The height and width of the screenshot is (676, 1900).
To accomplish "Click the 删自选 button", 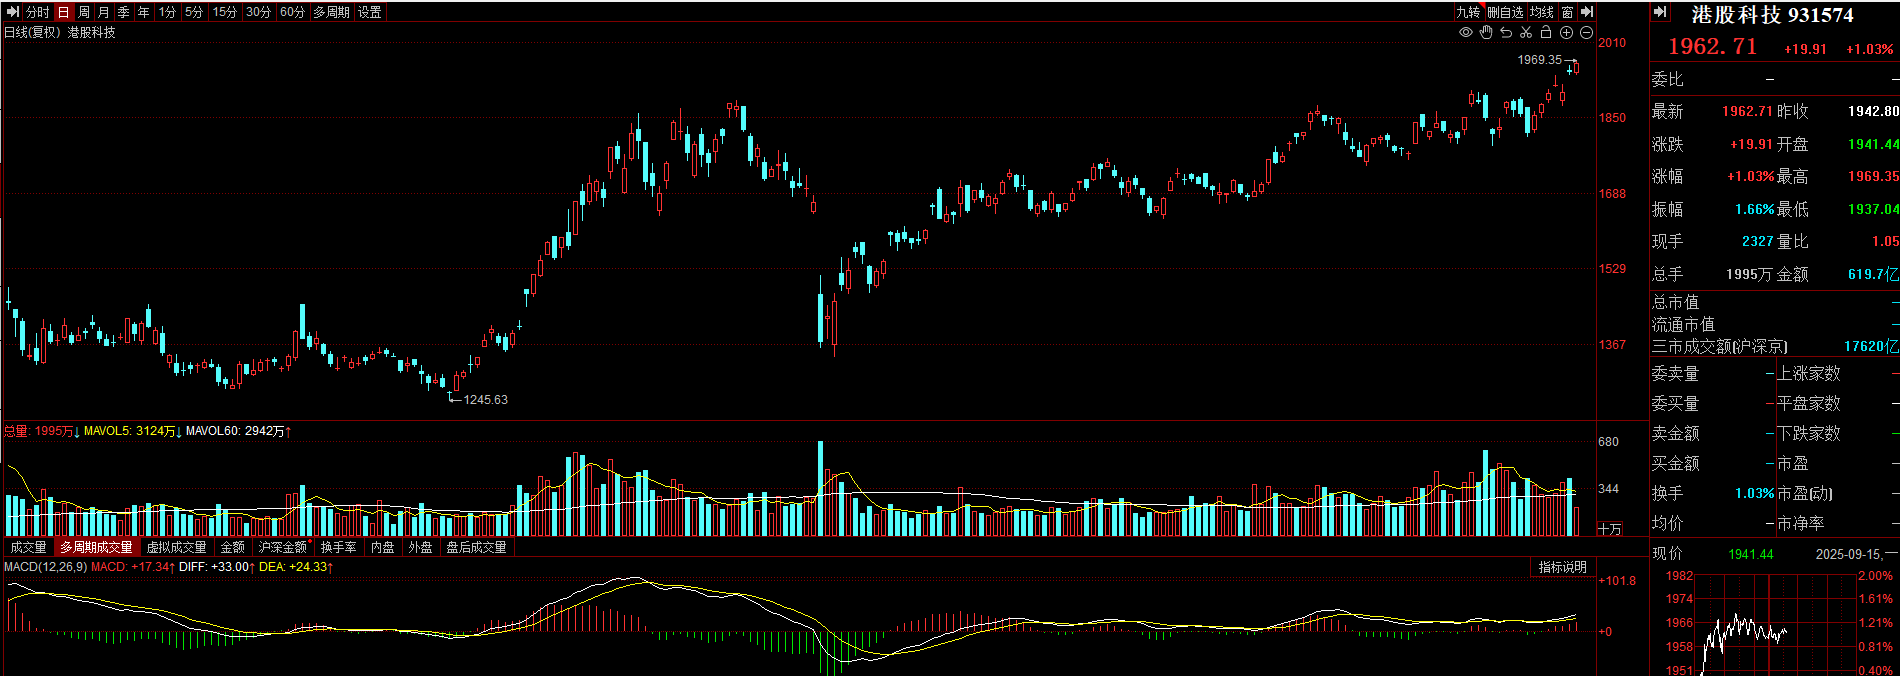I will 1505,12.
